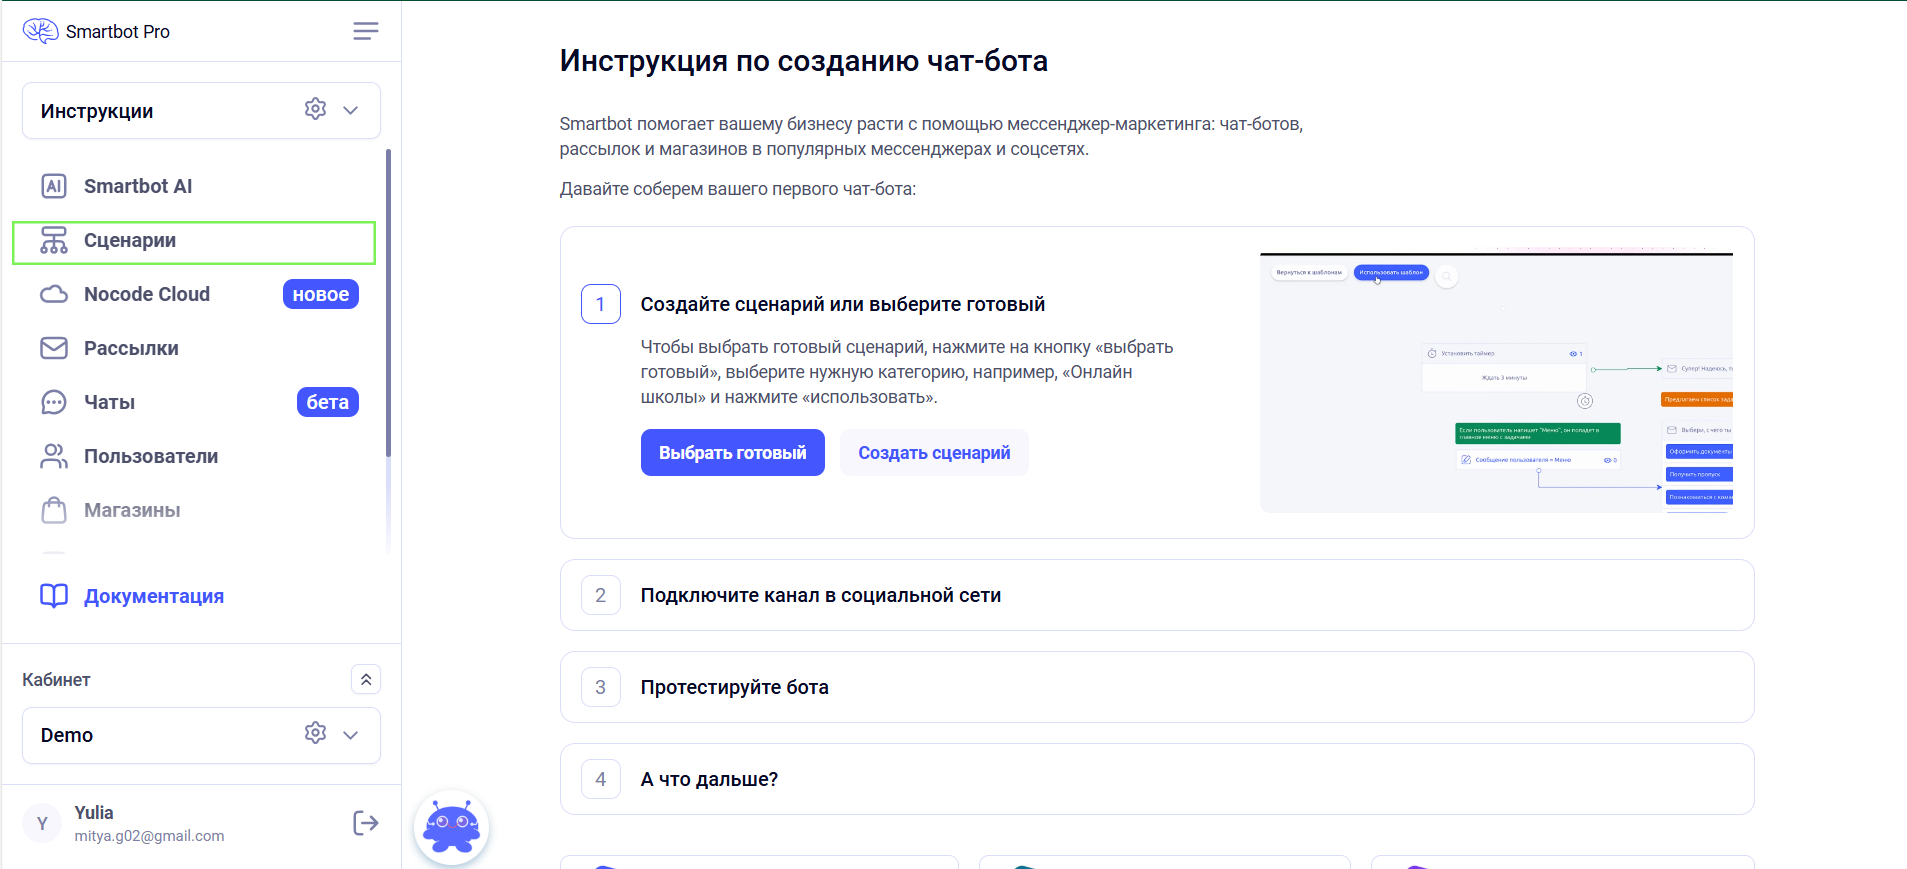The image size is (1907, 869).
Task: Expand the Инструкции project dropdown
Action: pos(350,110)
